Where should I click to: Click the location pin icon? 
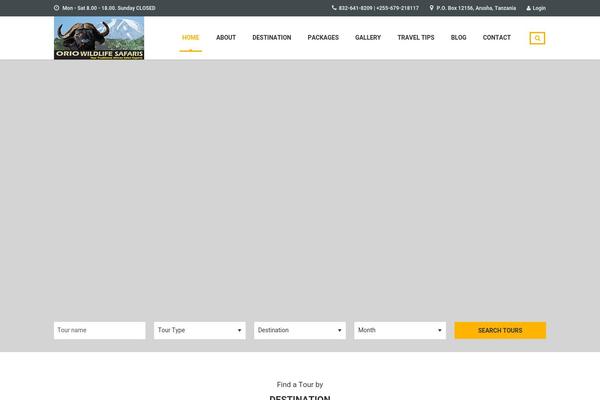pyautogui.click(x=432, y=8)
